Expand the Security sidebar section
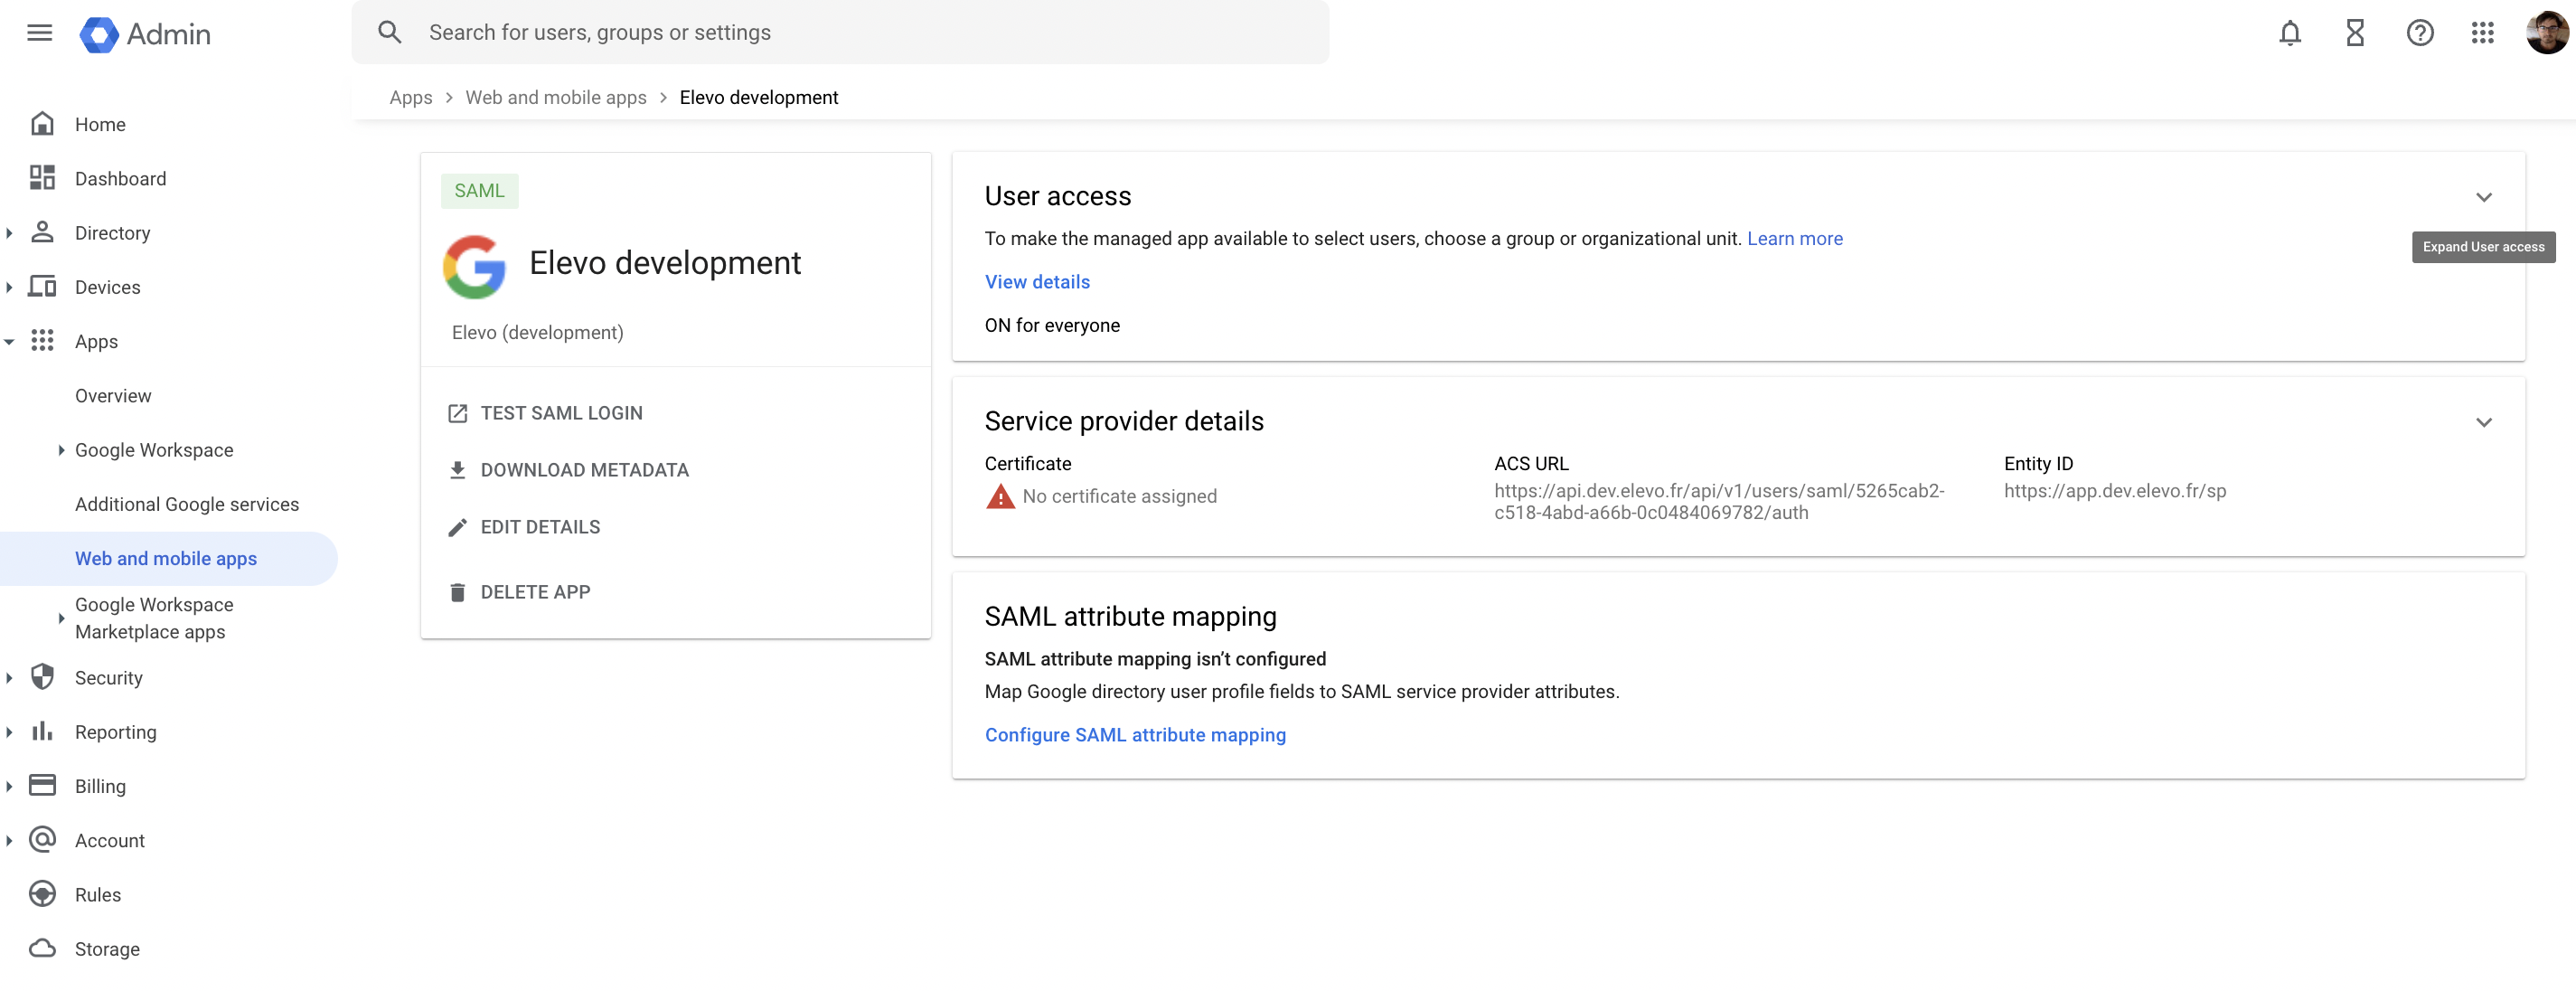Screen dimensions: 2576x991 (x=9, y=678)
